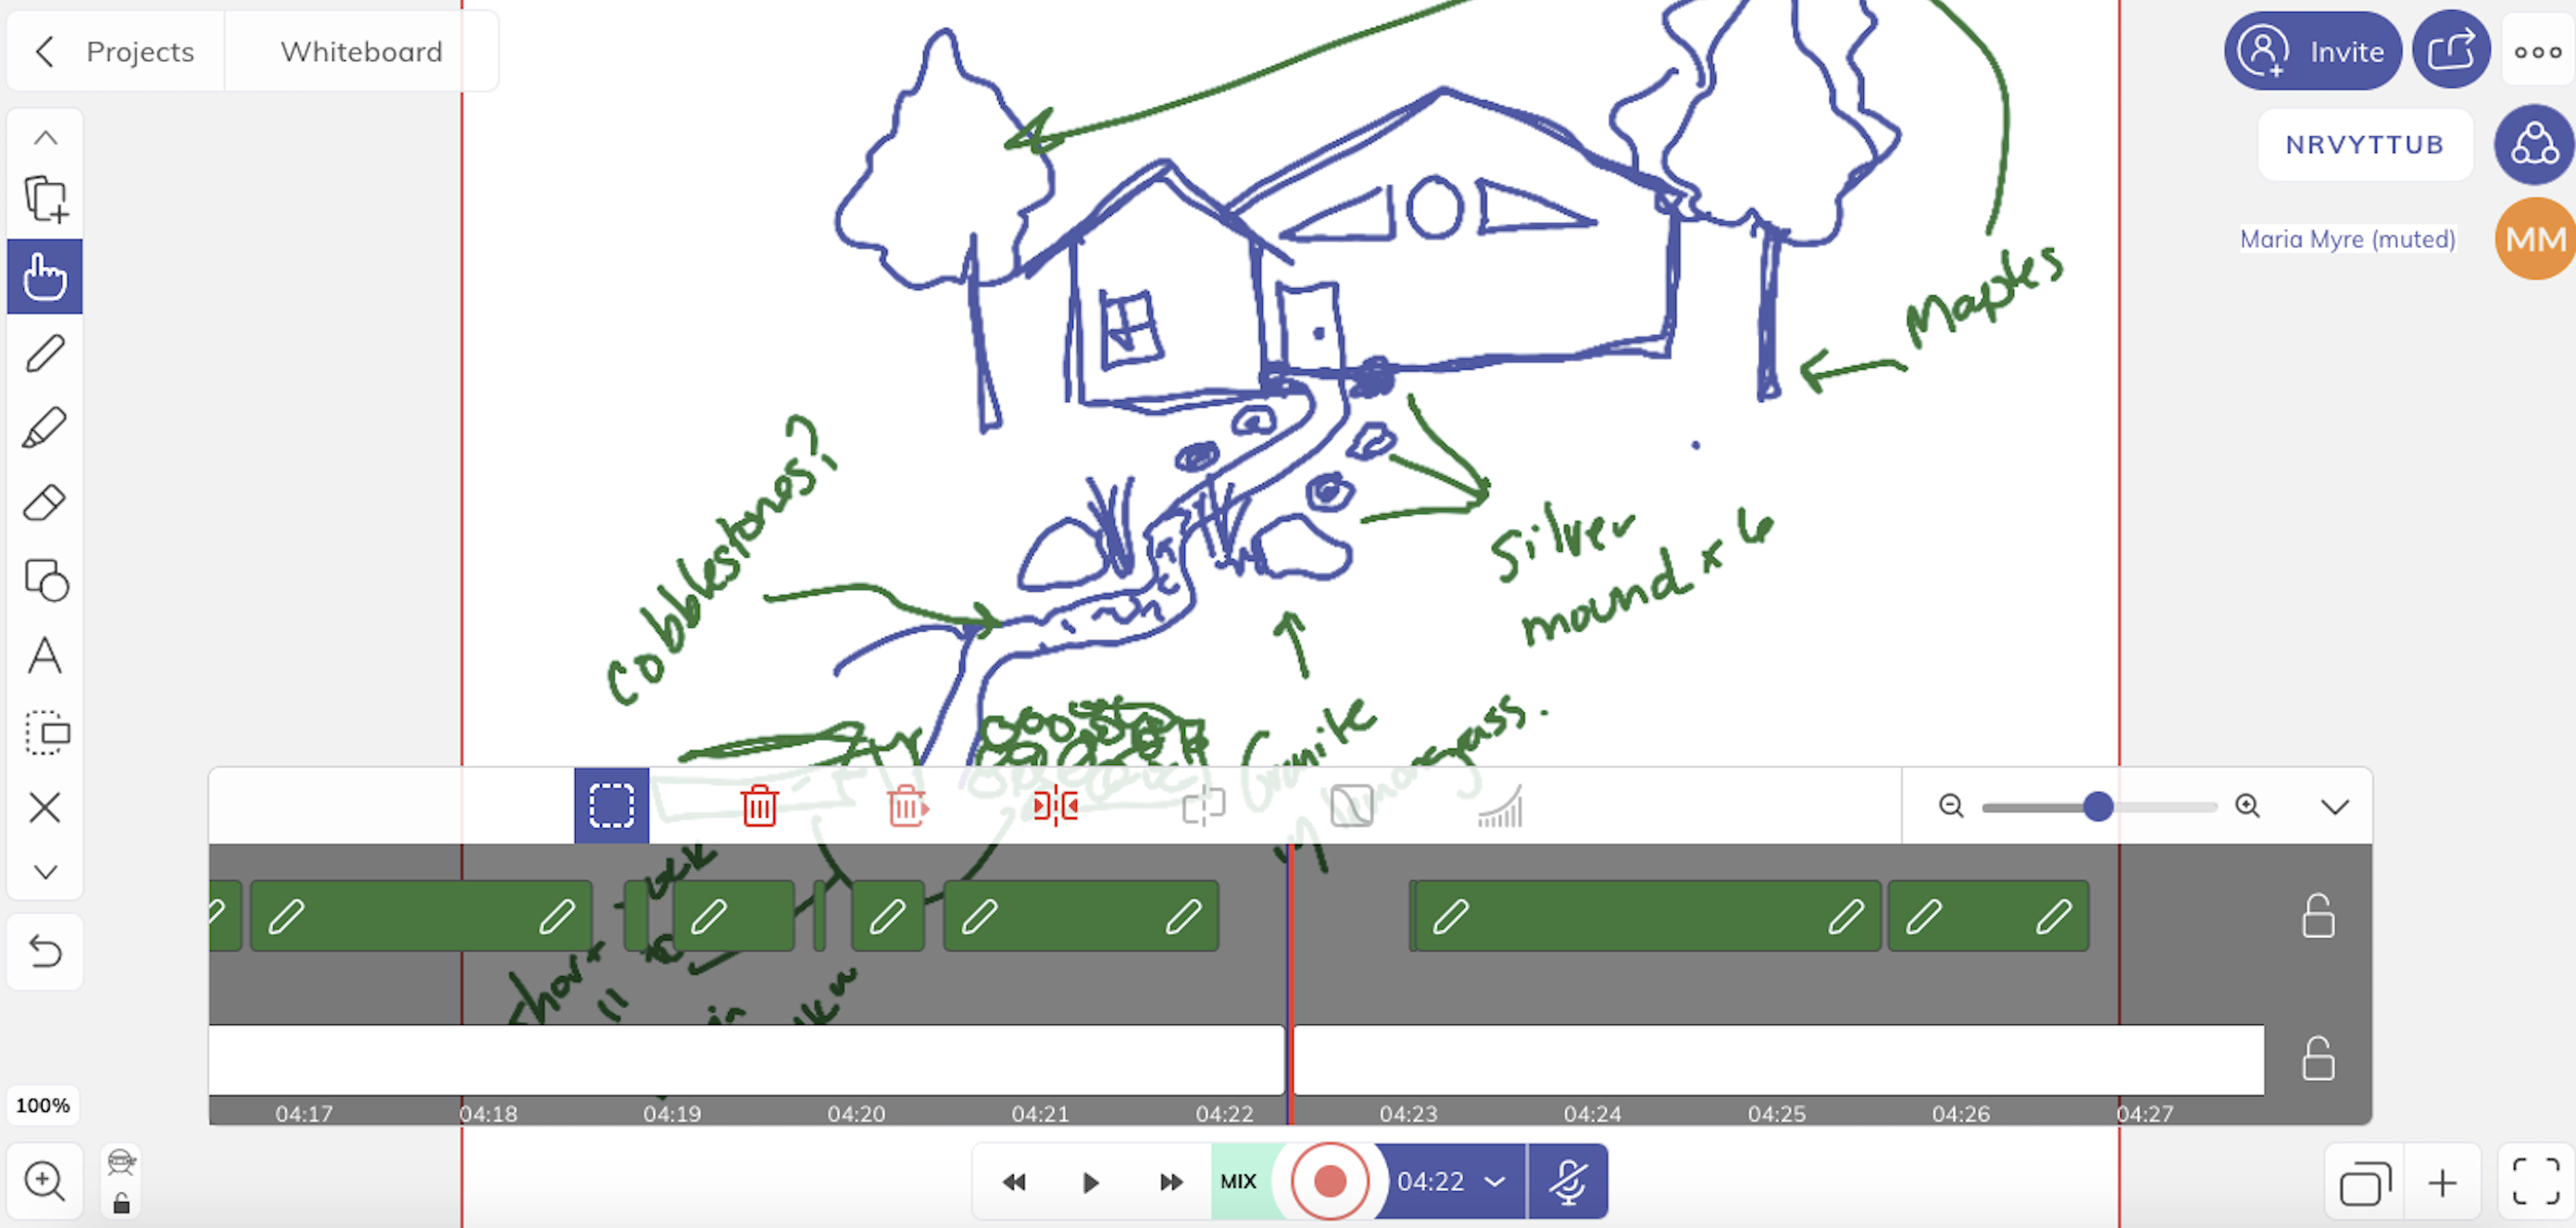The image size is (2576, 1228).
Task: Select the Eraser tool
Action: click(44, 503)
